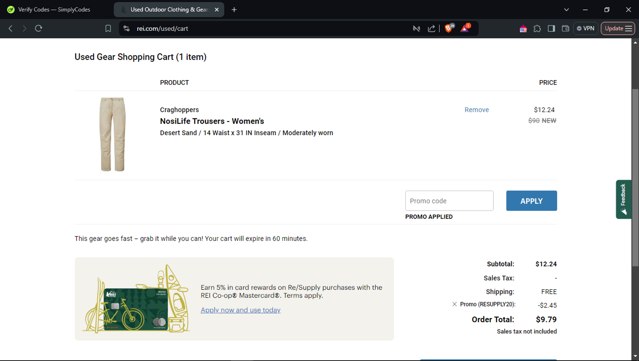Open Brave Rewards triangle icon

[465, 28]
